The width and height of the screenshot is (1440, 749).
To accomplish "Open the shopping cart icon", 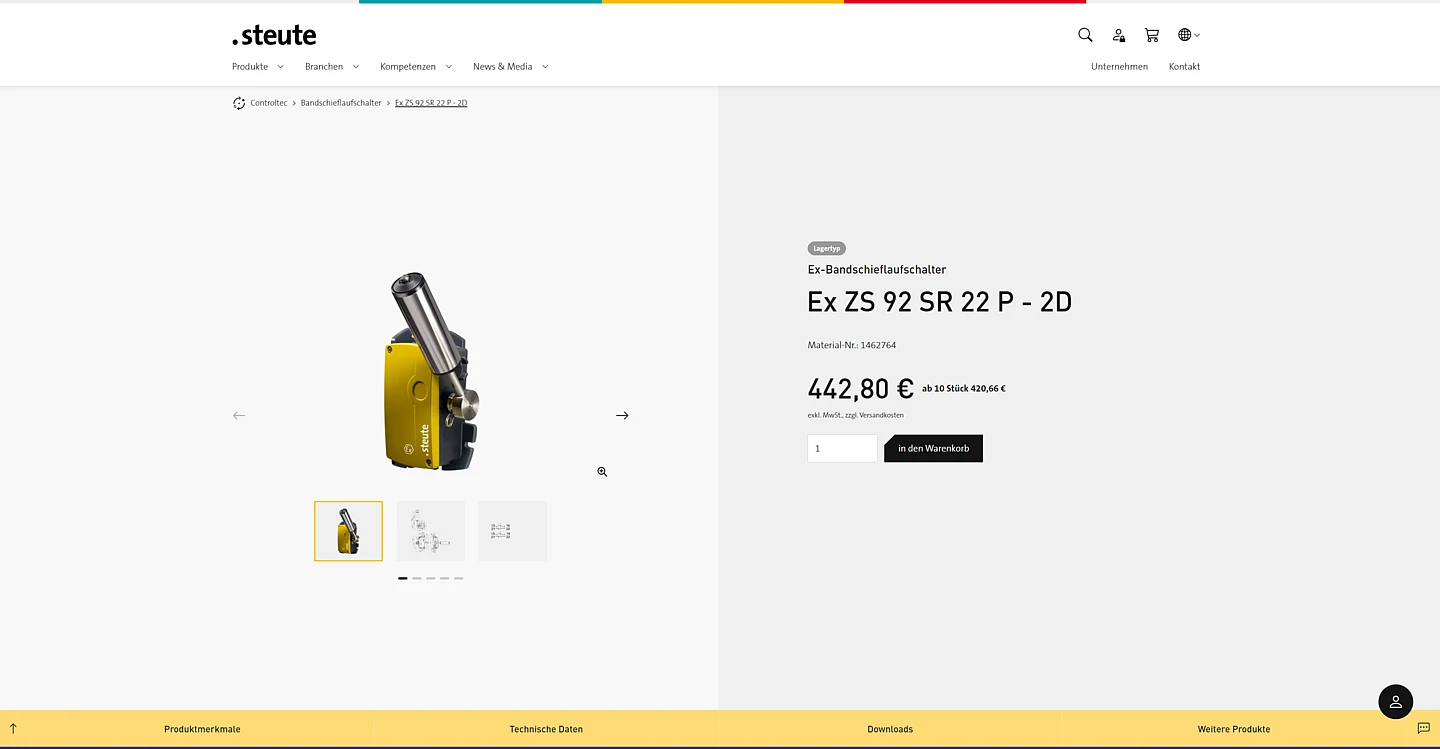I will 1152,35.
